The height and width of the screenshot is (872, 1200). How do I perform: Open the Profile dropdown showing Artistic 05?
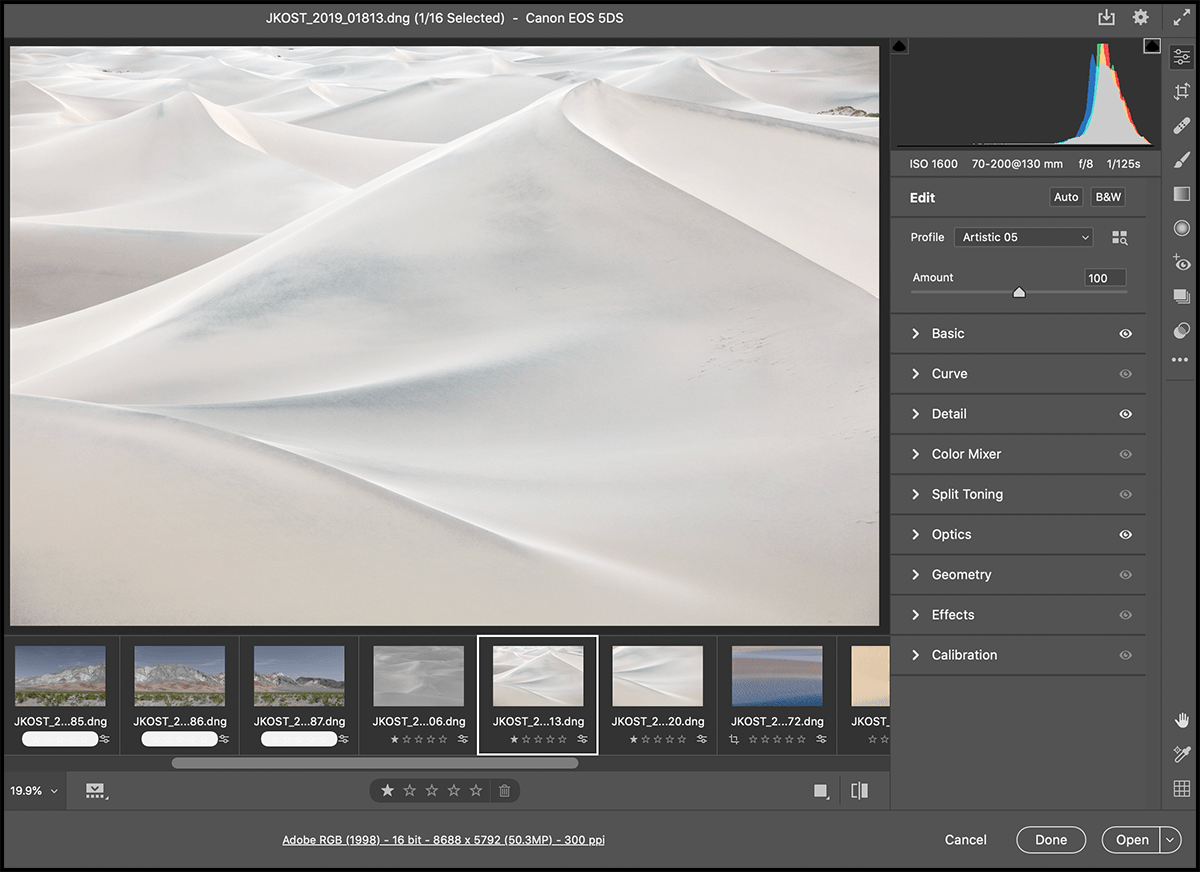pyautogui.click(x=1025, y=237)
